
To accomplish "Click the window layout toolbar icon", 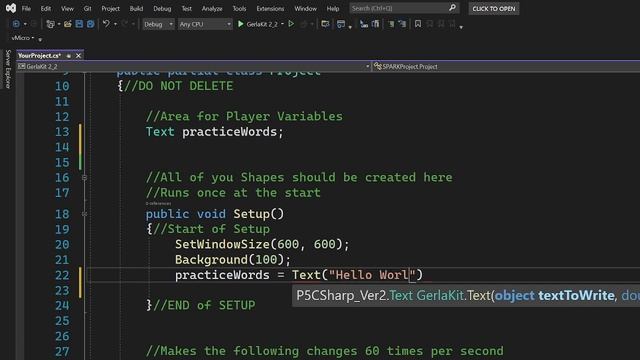I will (341, 24).
